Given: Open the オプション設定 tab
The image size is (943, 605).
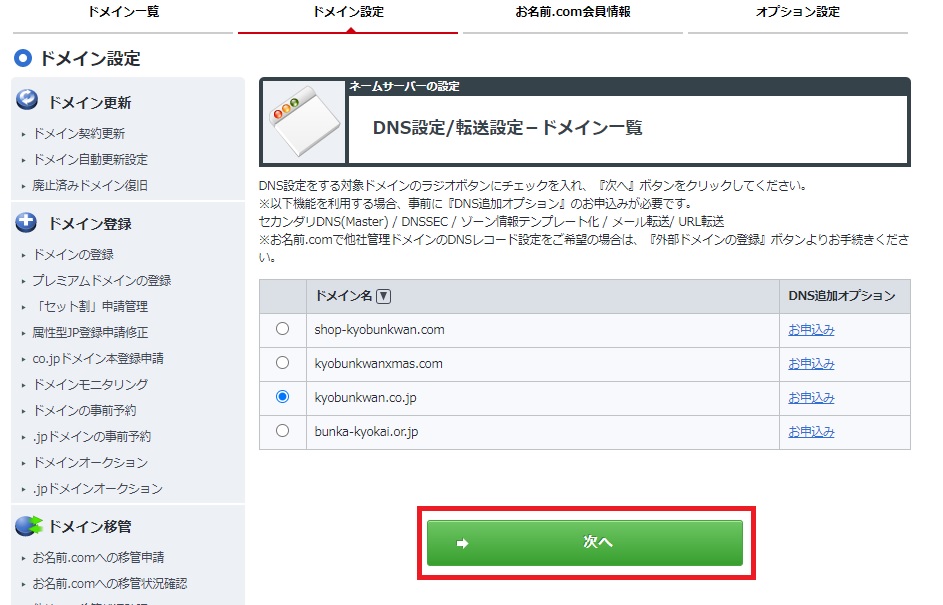Looking at the screenshot, I should tap(797, 13).
